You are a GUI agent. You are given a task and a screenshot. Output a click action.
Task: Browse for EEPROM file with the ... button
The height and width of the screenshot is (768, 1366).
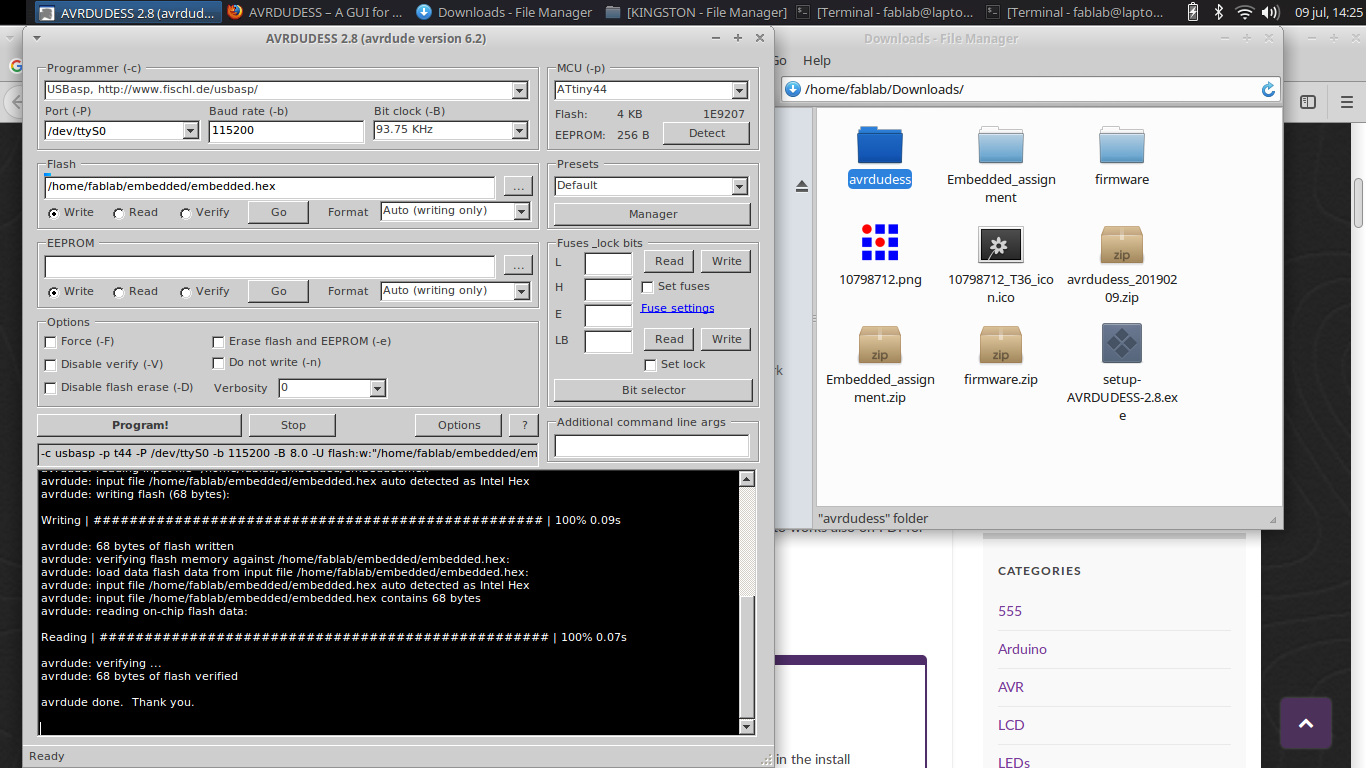point(517,267)
